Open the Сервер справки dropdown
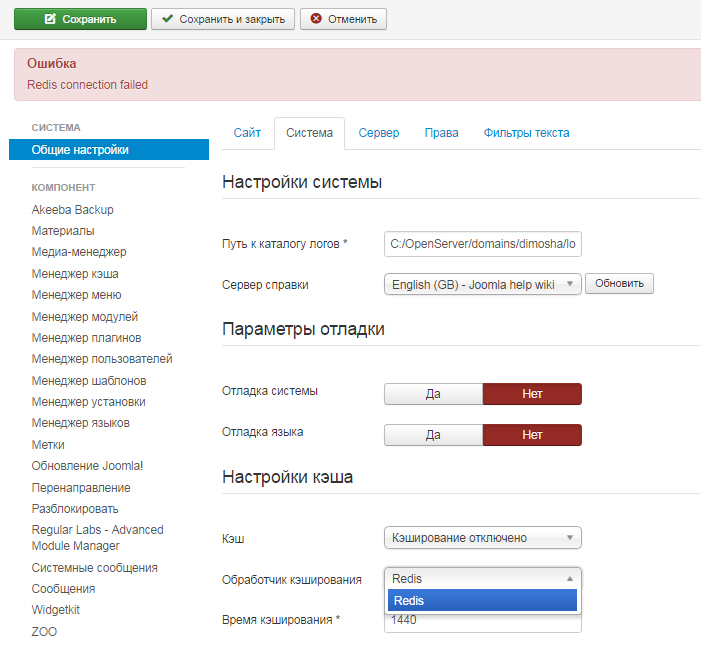The image size is (701, 649). click(482, 285)
